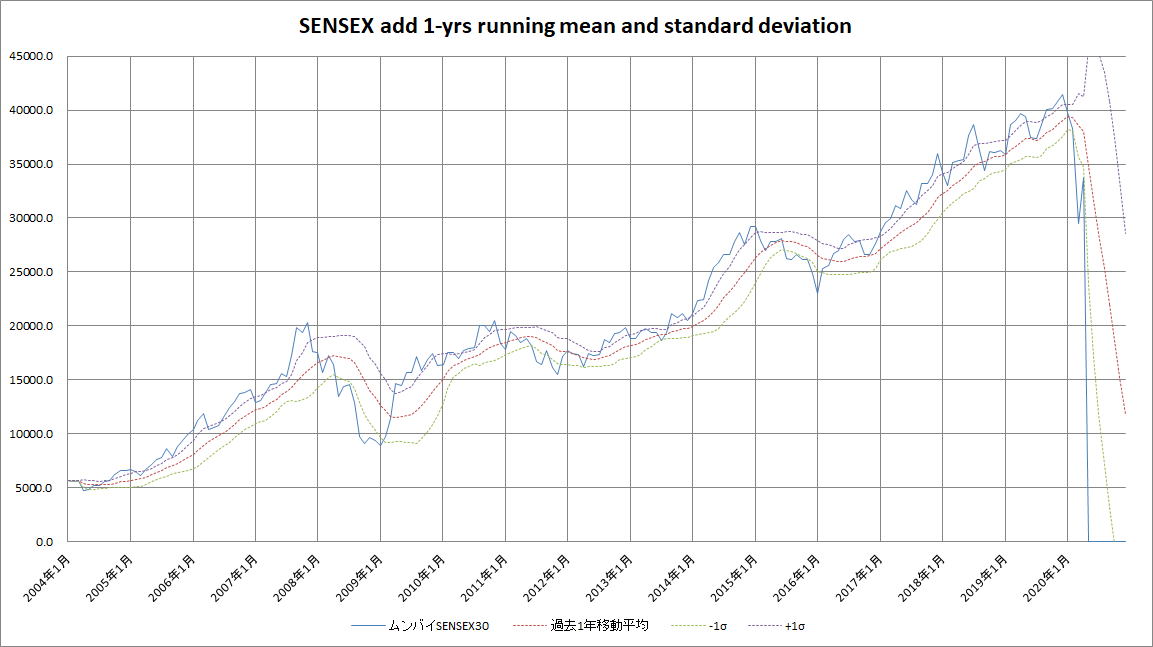Select the 35000.0 y-axis label
This screenshot has height=647, width=1153.
[31, 164]
